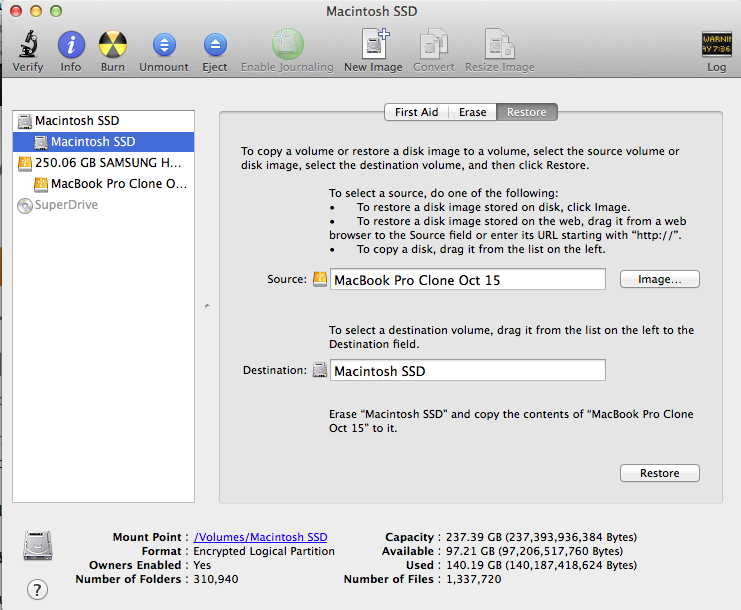Screen dimensions: 741x610
Task: Click the Verify microscope icon
Action: (28, 43)
